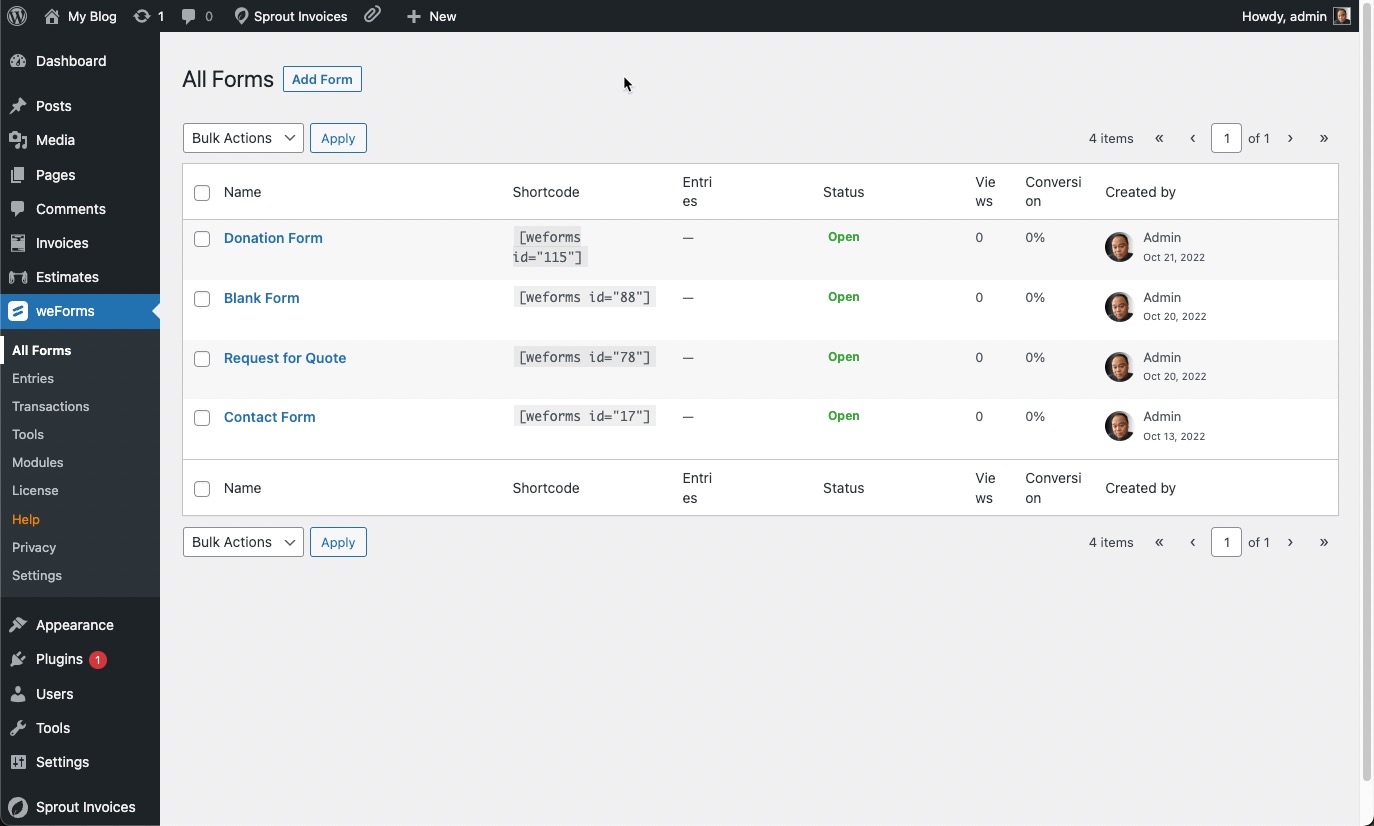This screenshot has width=1374, height=826.
Task: Click the WordPress logo icon
Action: click(x=17, y=16)
